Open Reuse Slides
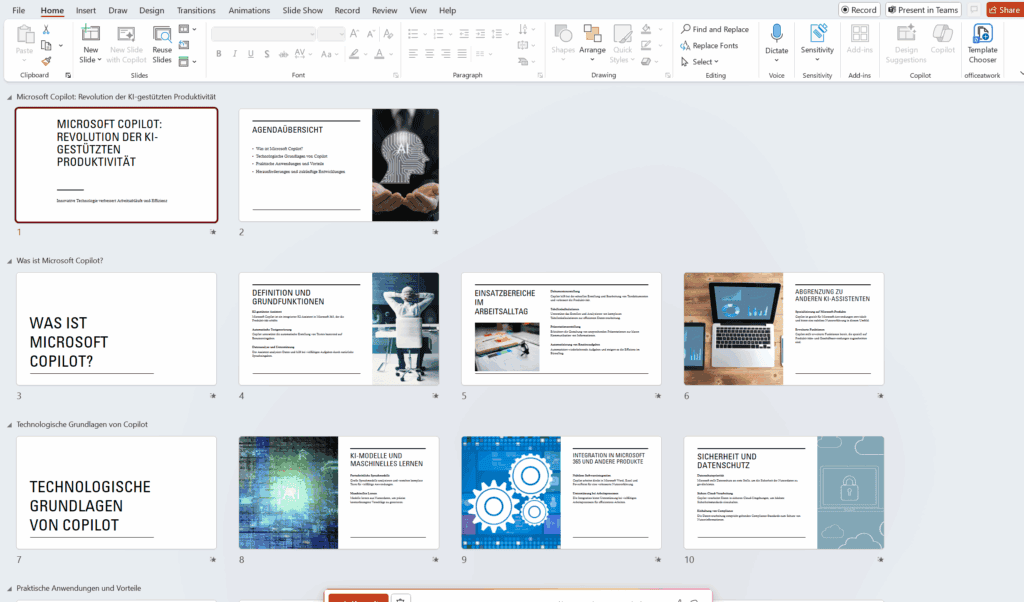This screenshot has width=1024, height=602. [162, 44]
